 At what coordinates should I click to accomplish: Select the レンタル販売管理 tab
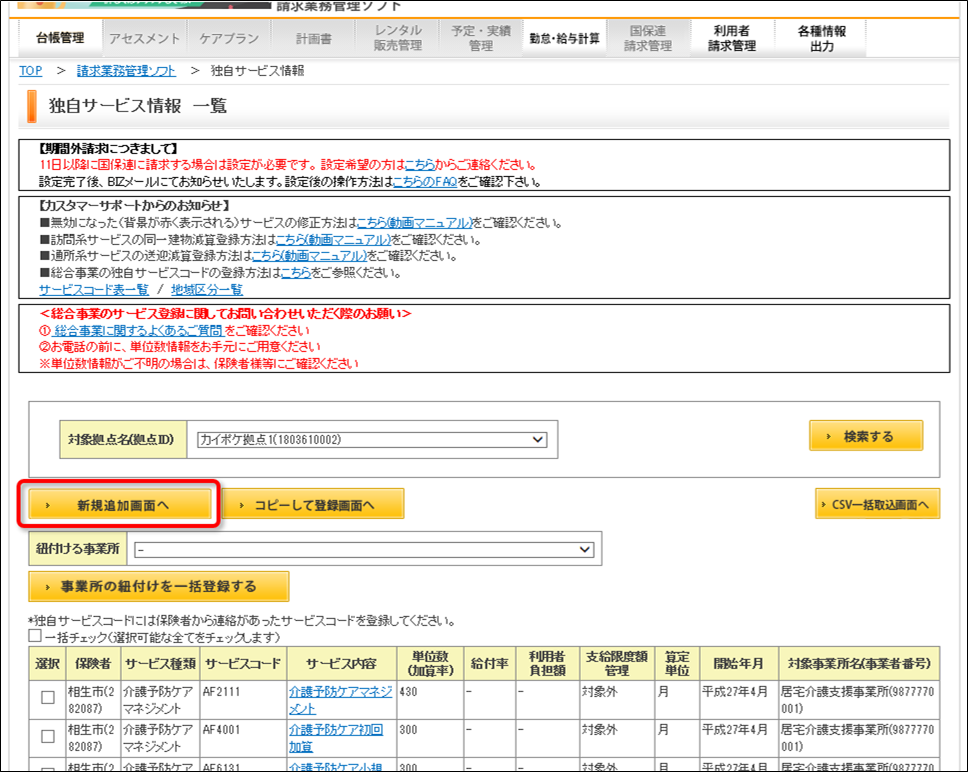[x=398, y=38]
